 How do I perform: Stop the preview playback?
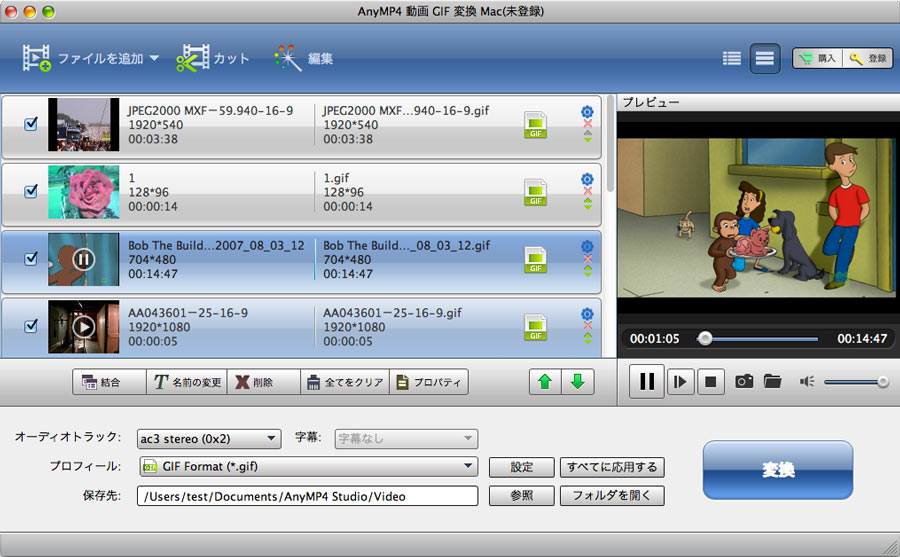click(710, 381)
